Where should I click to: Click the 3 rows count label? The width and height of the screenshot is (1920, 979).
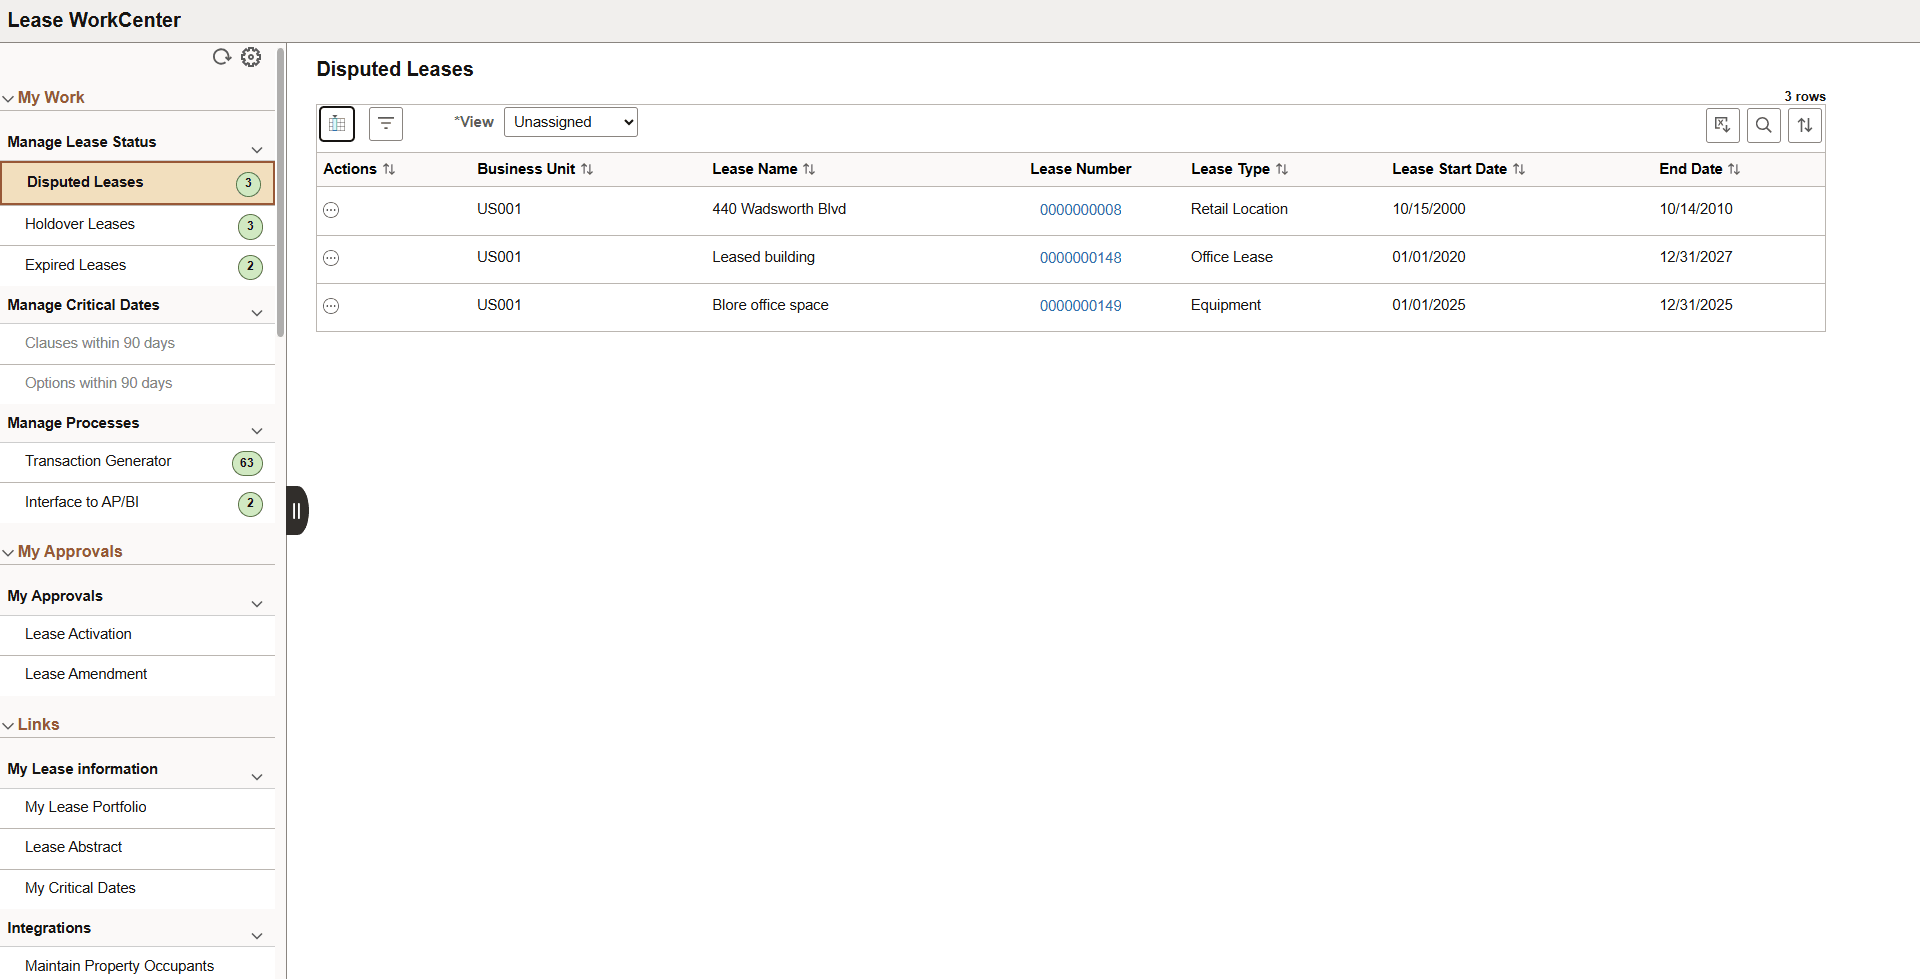click(1805, 96)
